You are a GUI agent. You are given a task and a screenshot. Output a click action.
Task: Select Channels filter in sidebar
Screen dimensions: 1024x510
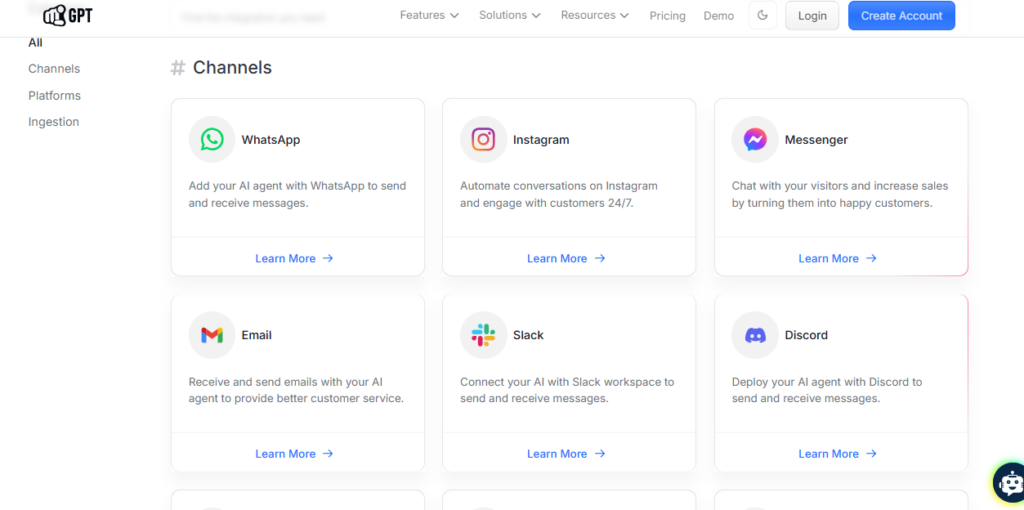pos(54,69)
